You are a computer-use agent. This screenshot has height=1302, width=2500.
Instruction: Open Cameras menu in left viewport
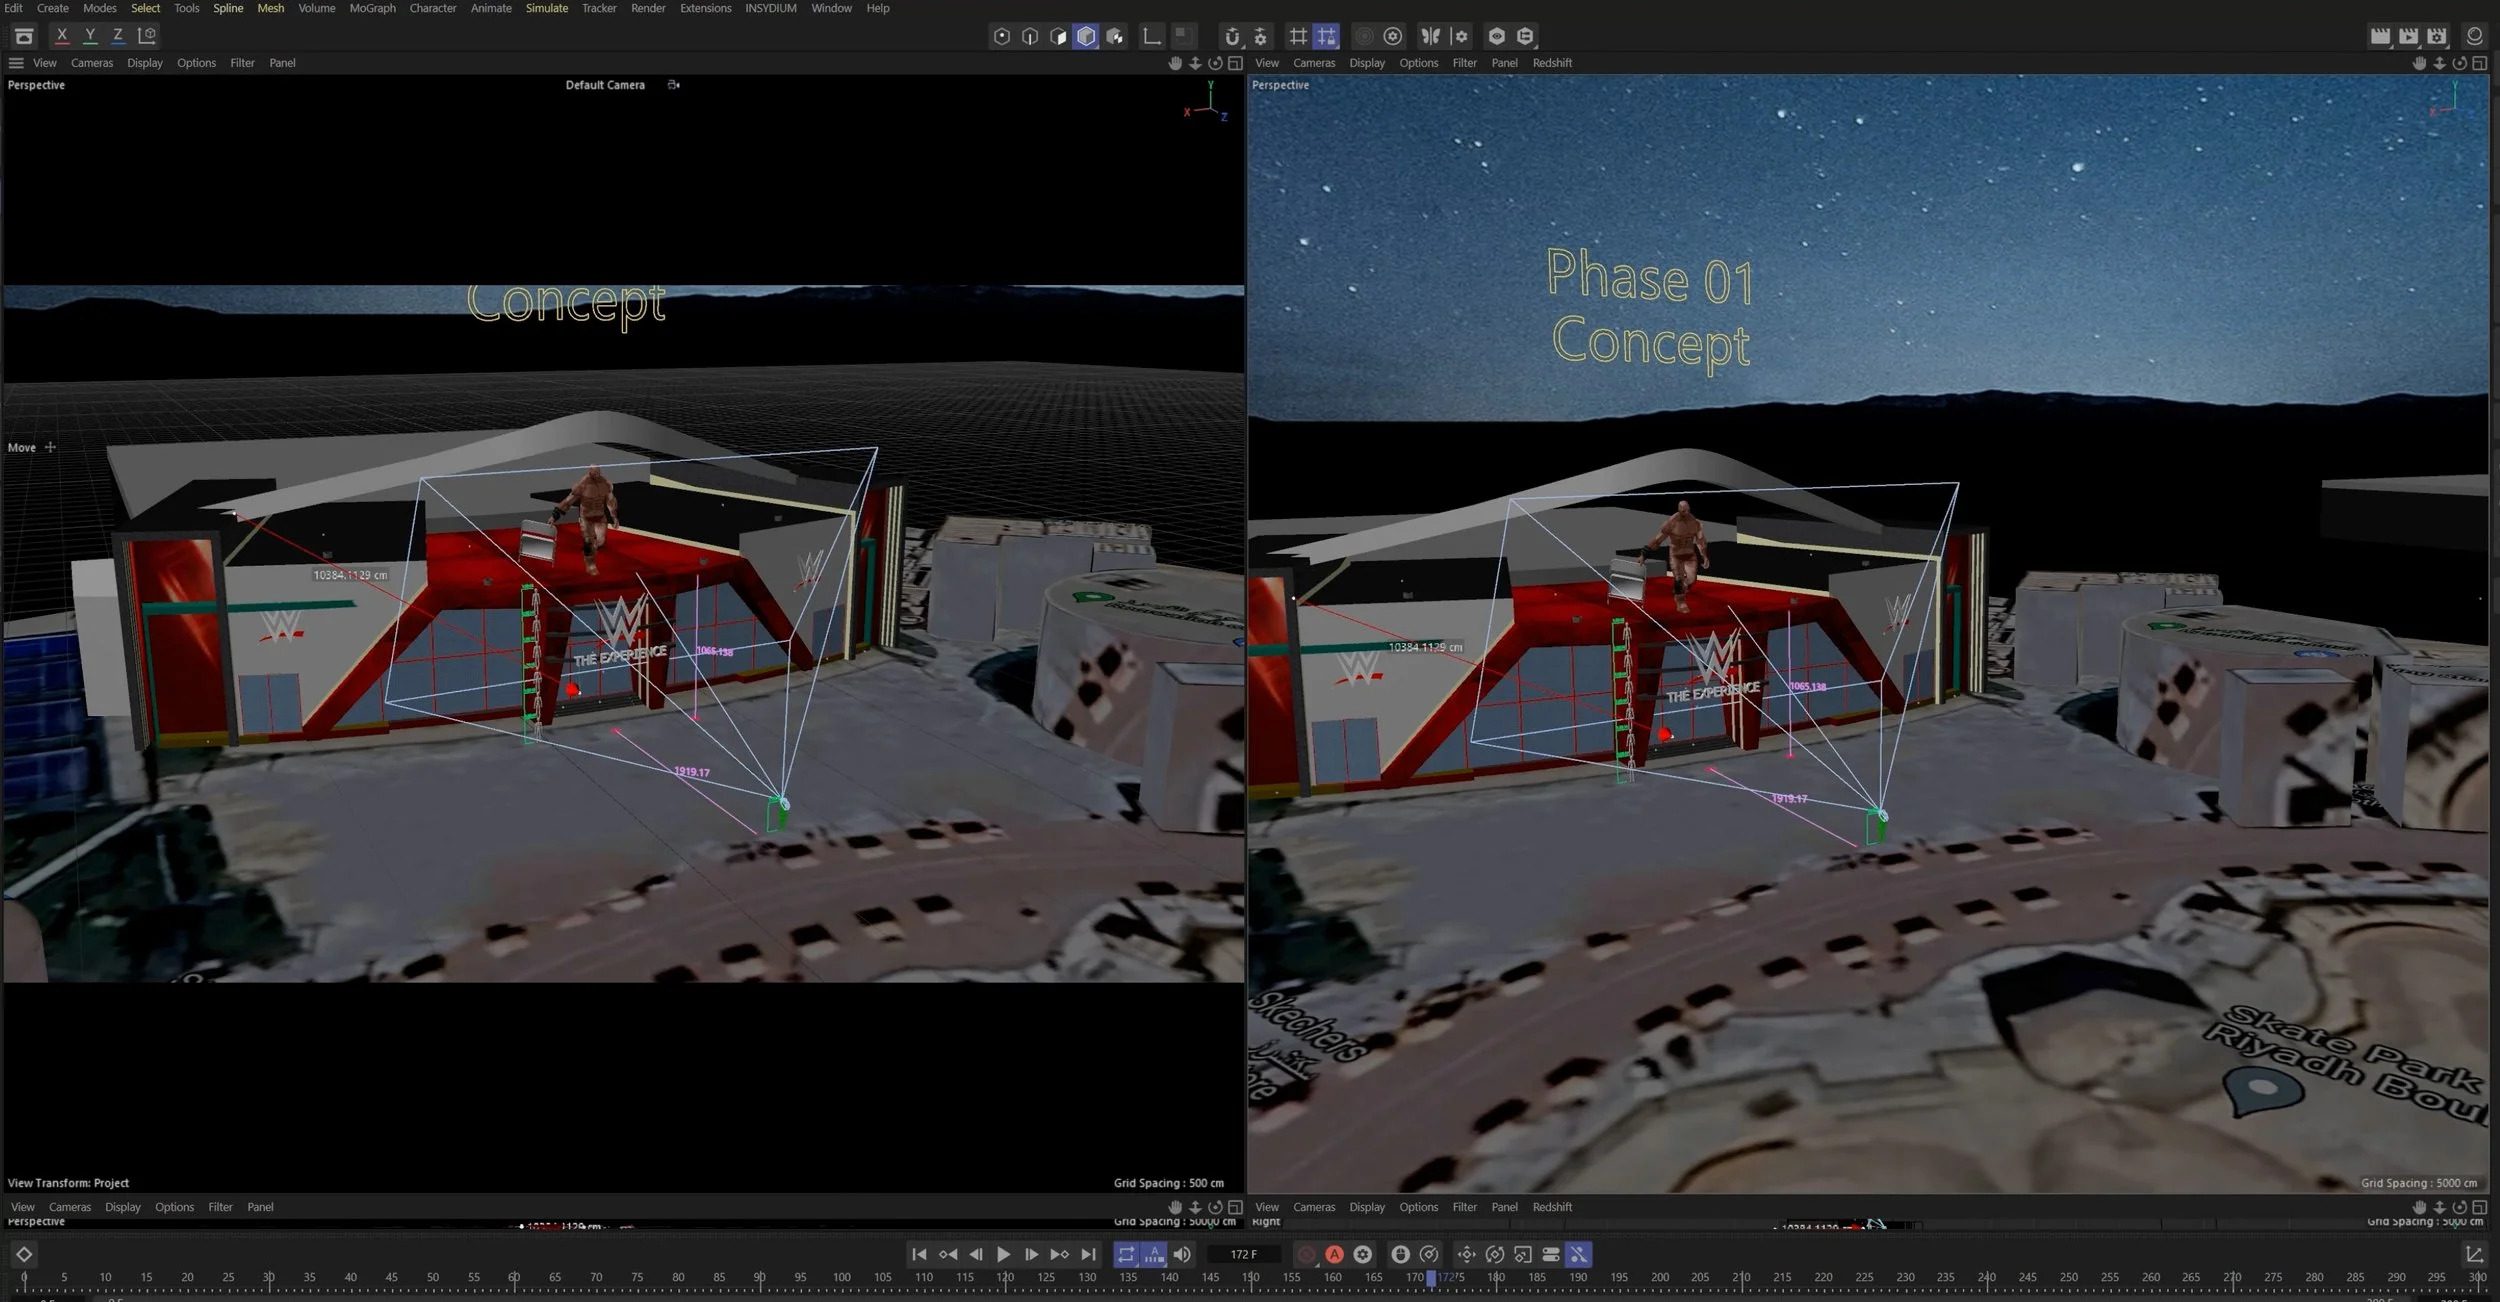tap(92, 63)
